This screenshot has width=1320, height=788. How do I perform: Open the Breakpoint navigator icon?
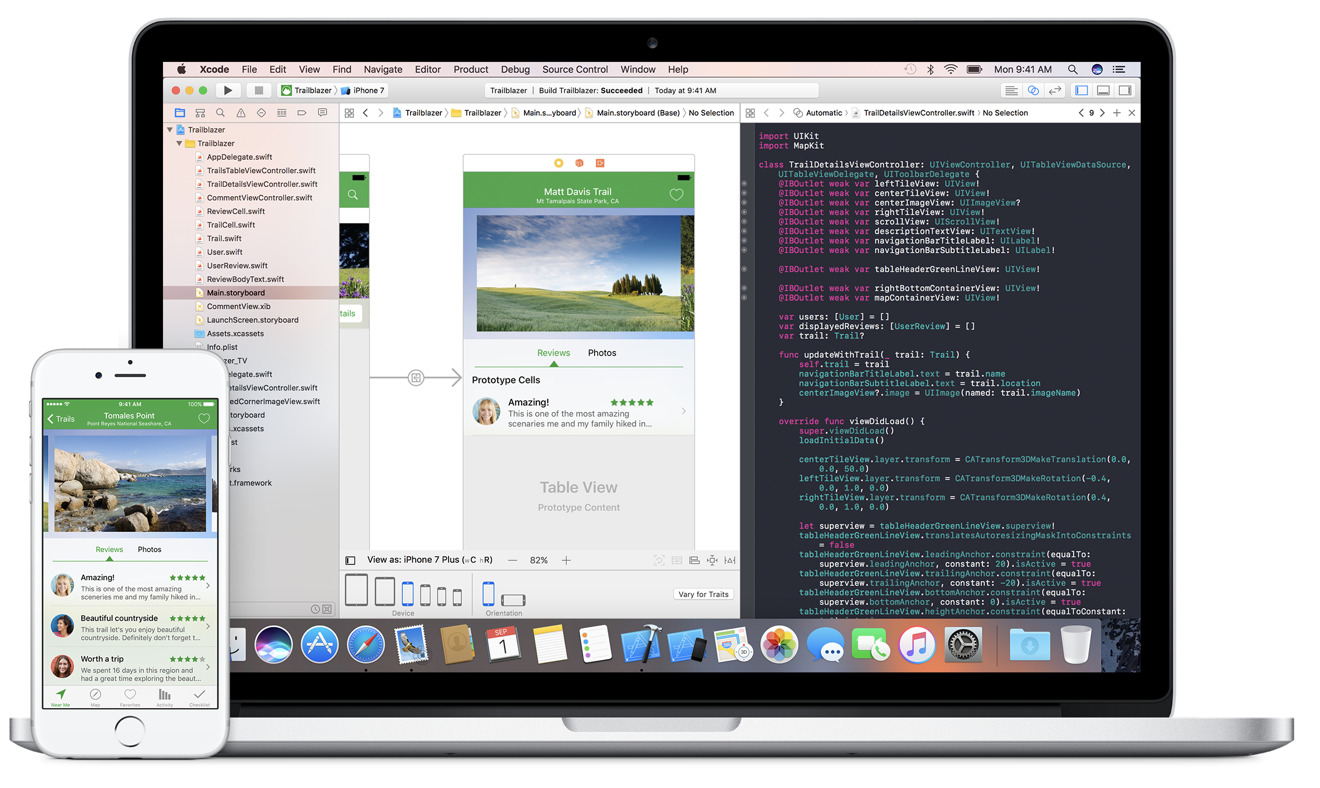click(302, 113)
